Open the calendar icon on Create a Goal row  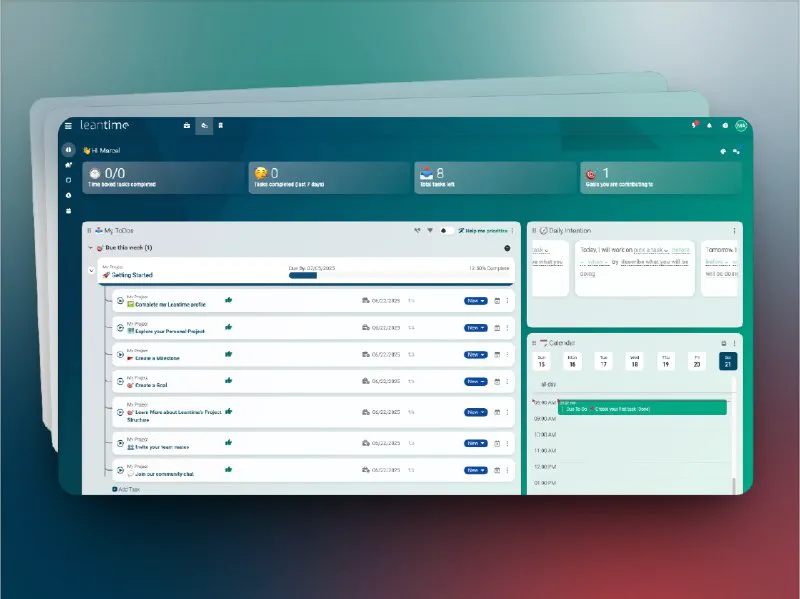(x=497, y=382)
